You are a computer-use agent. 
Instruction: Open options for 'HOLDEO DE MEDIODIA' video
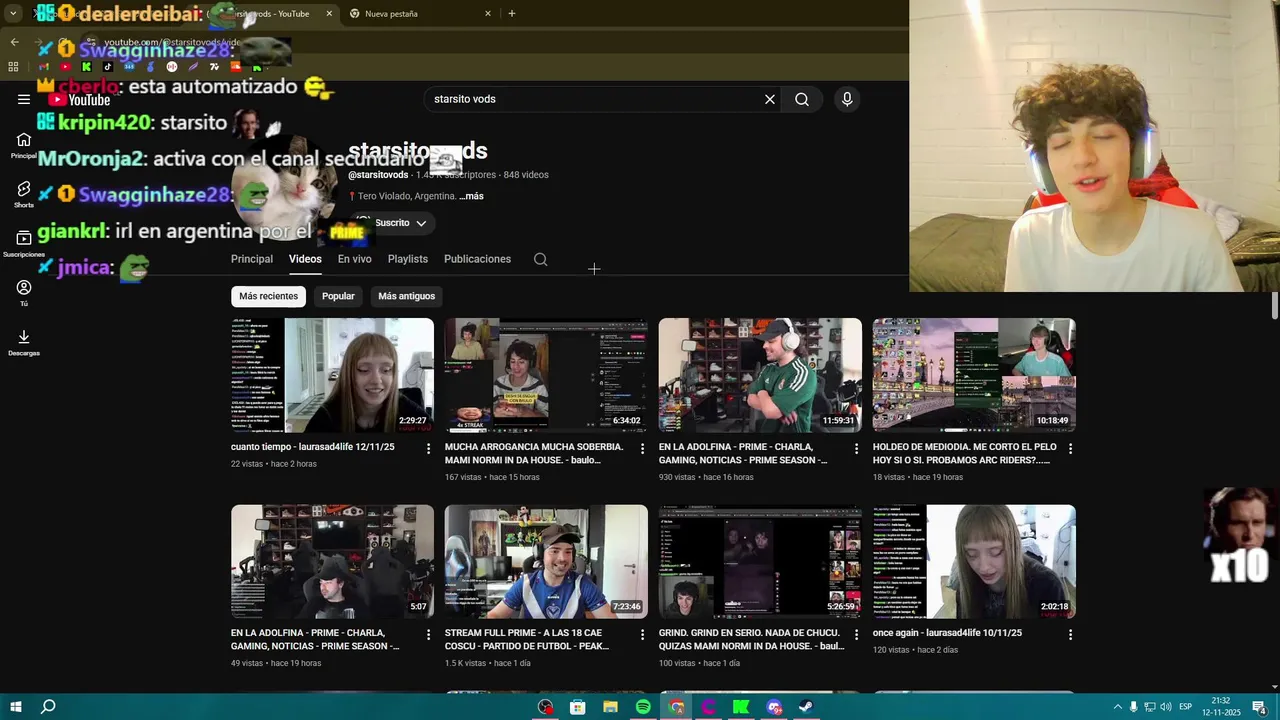click(x=1071, y=449)
